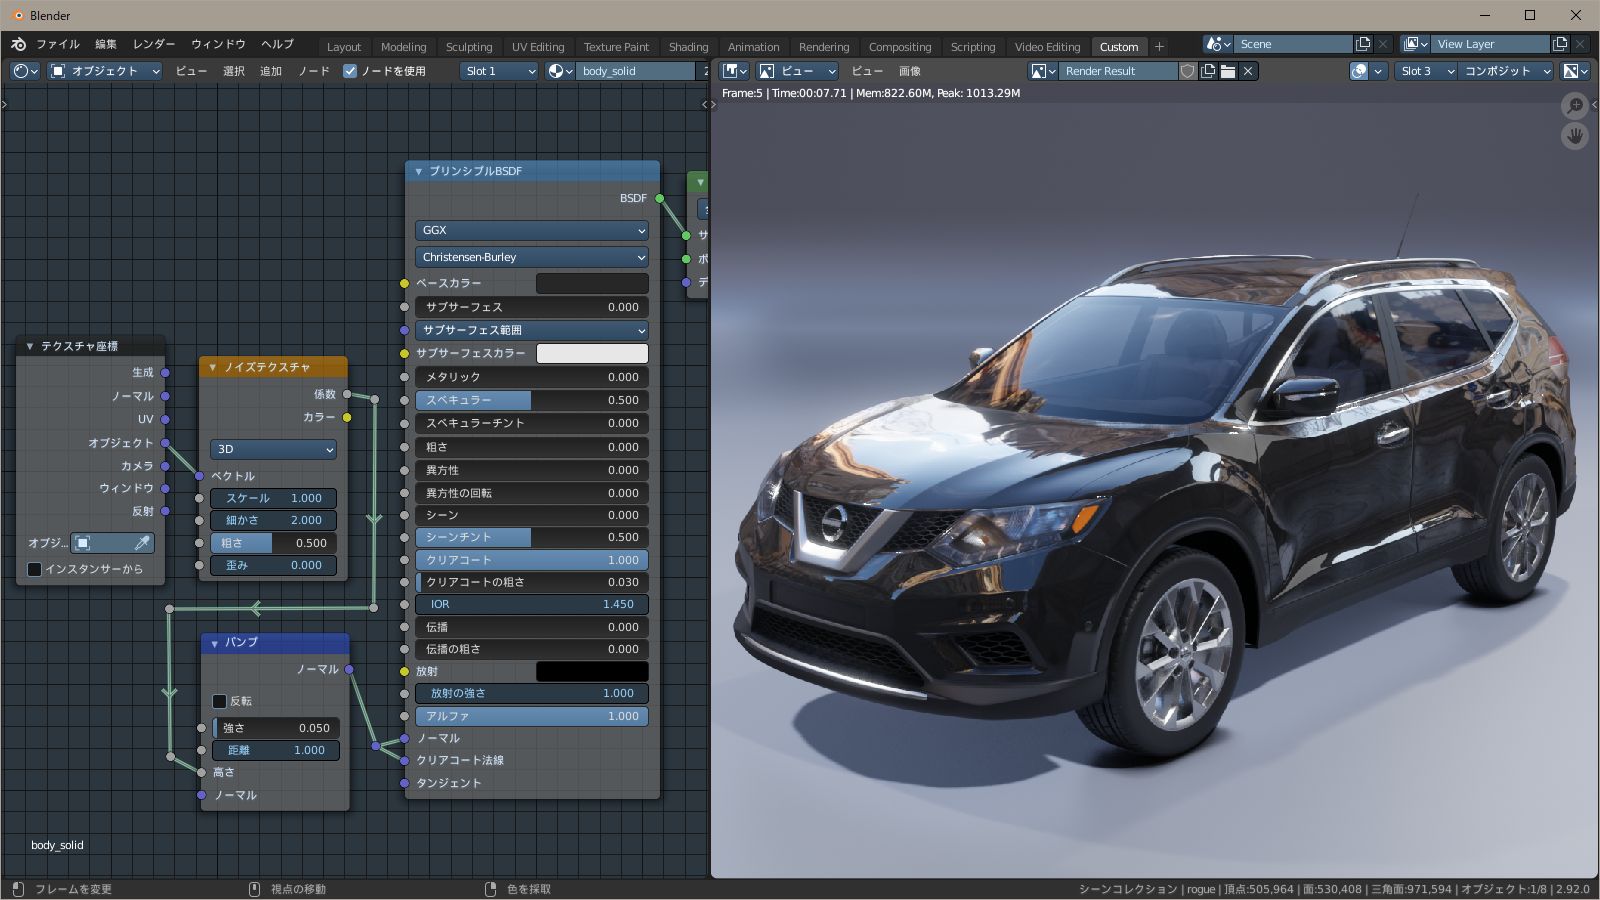Expand the node editor left sidebar arrow
This screenshot has height=900, width=1600.
point(5,104)
